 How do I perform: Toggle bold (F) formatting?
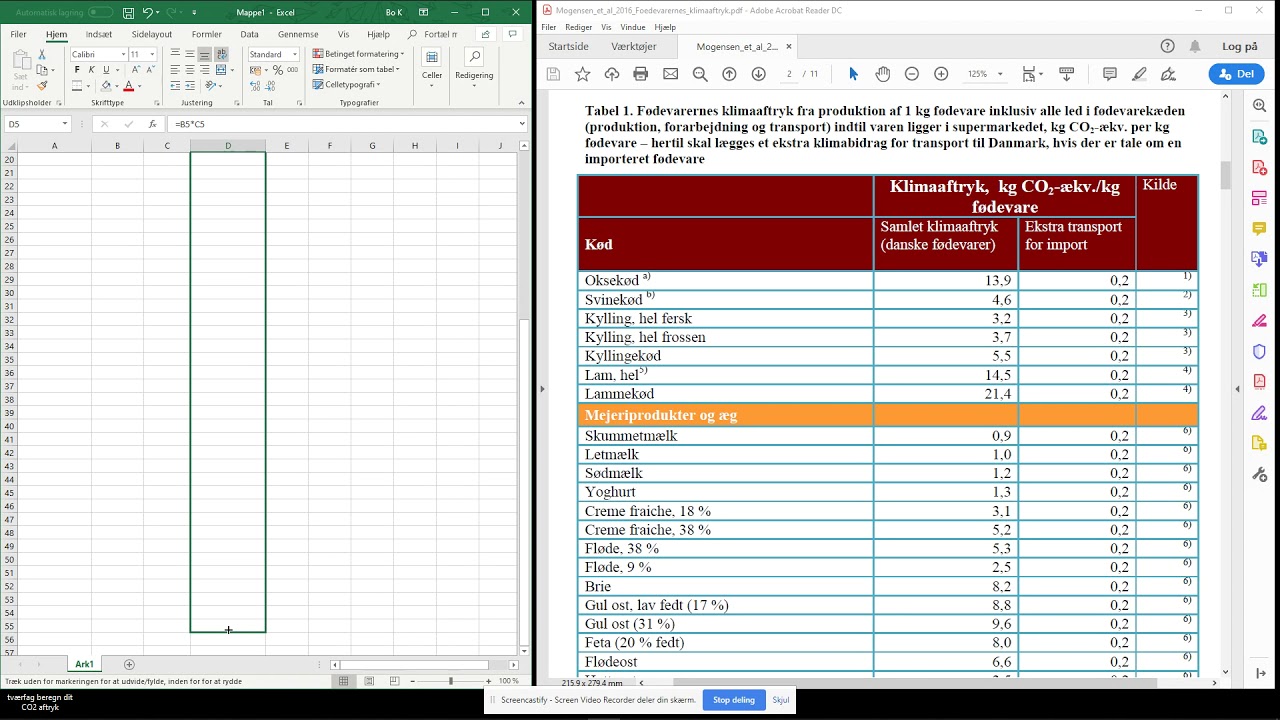[77, 70]
